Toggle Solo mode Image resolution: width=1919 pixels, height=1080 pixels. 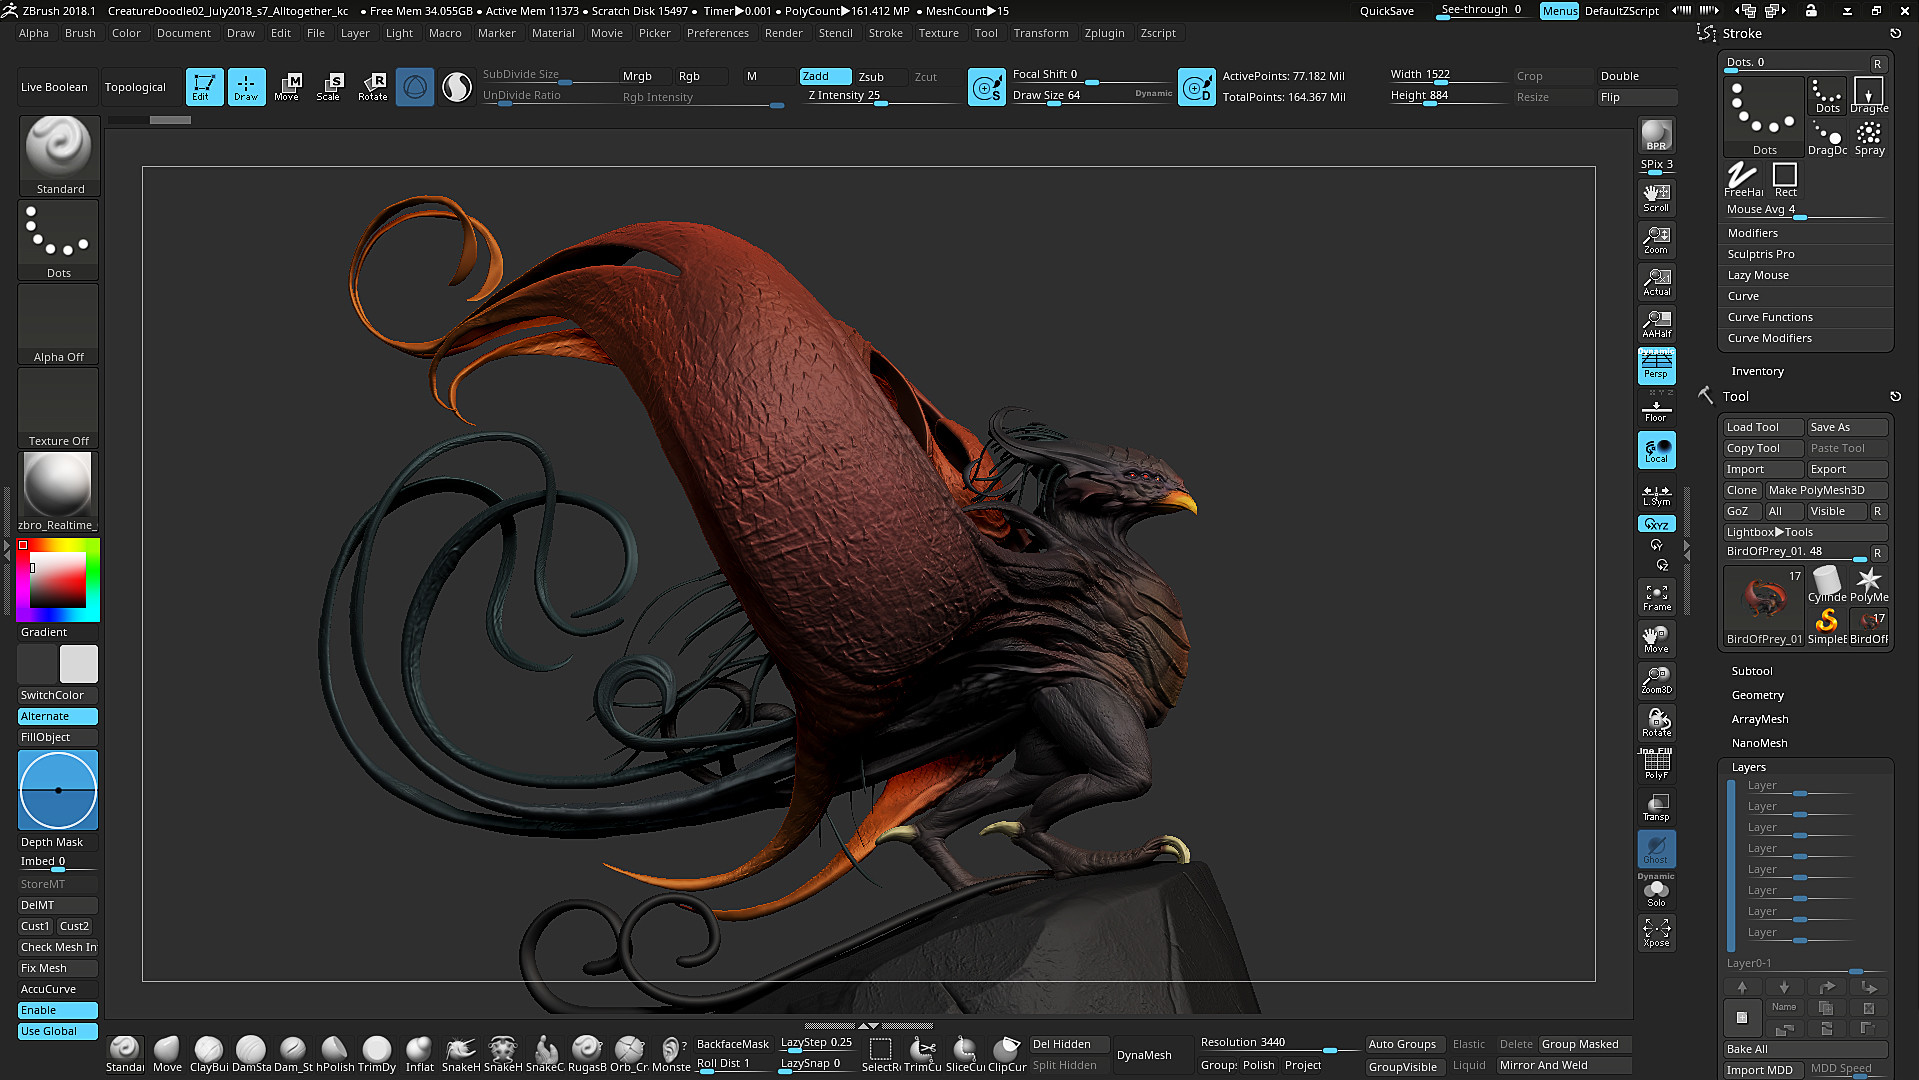pos(1656,892)
